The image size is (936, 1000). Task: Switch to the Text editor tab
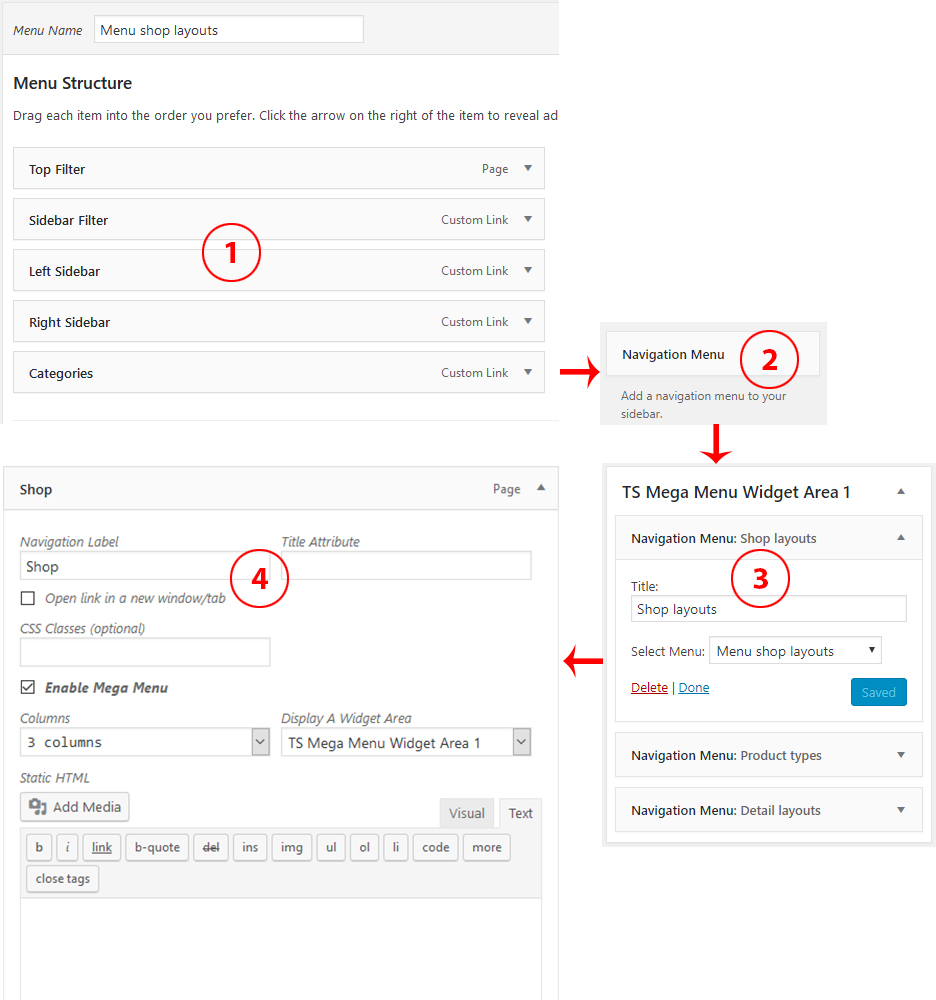click(521, 813)
